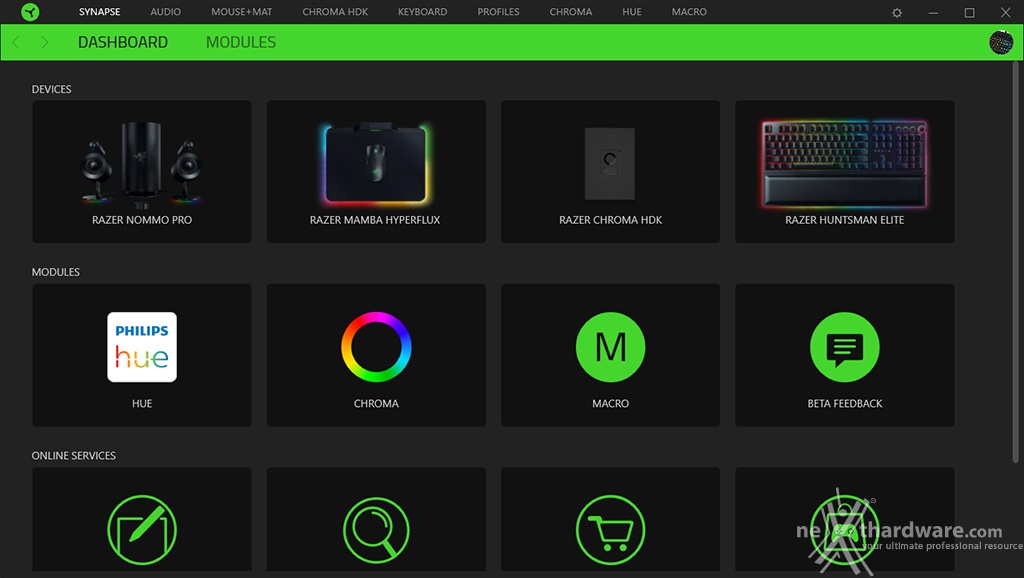Go forward with the right arrow

coord(44,42)
